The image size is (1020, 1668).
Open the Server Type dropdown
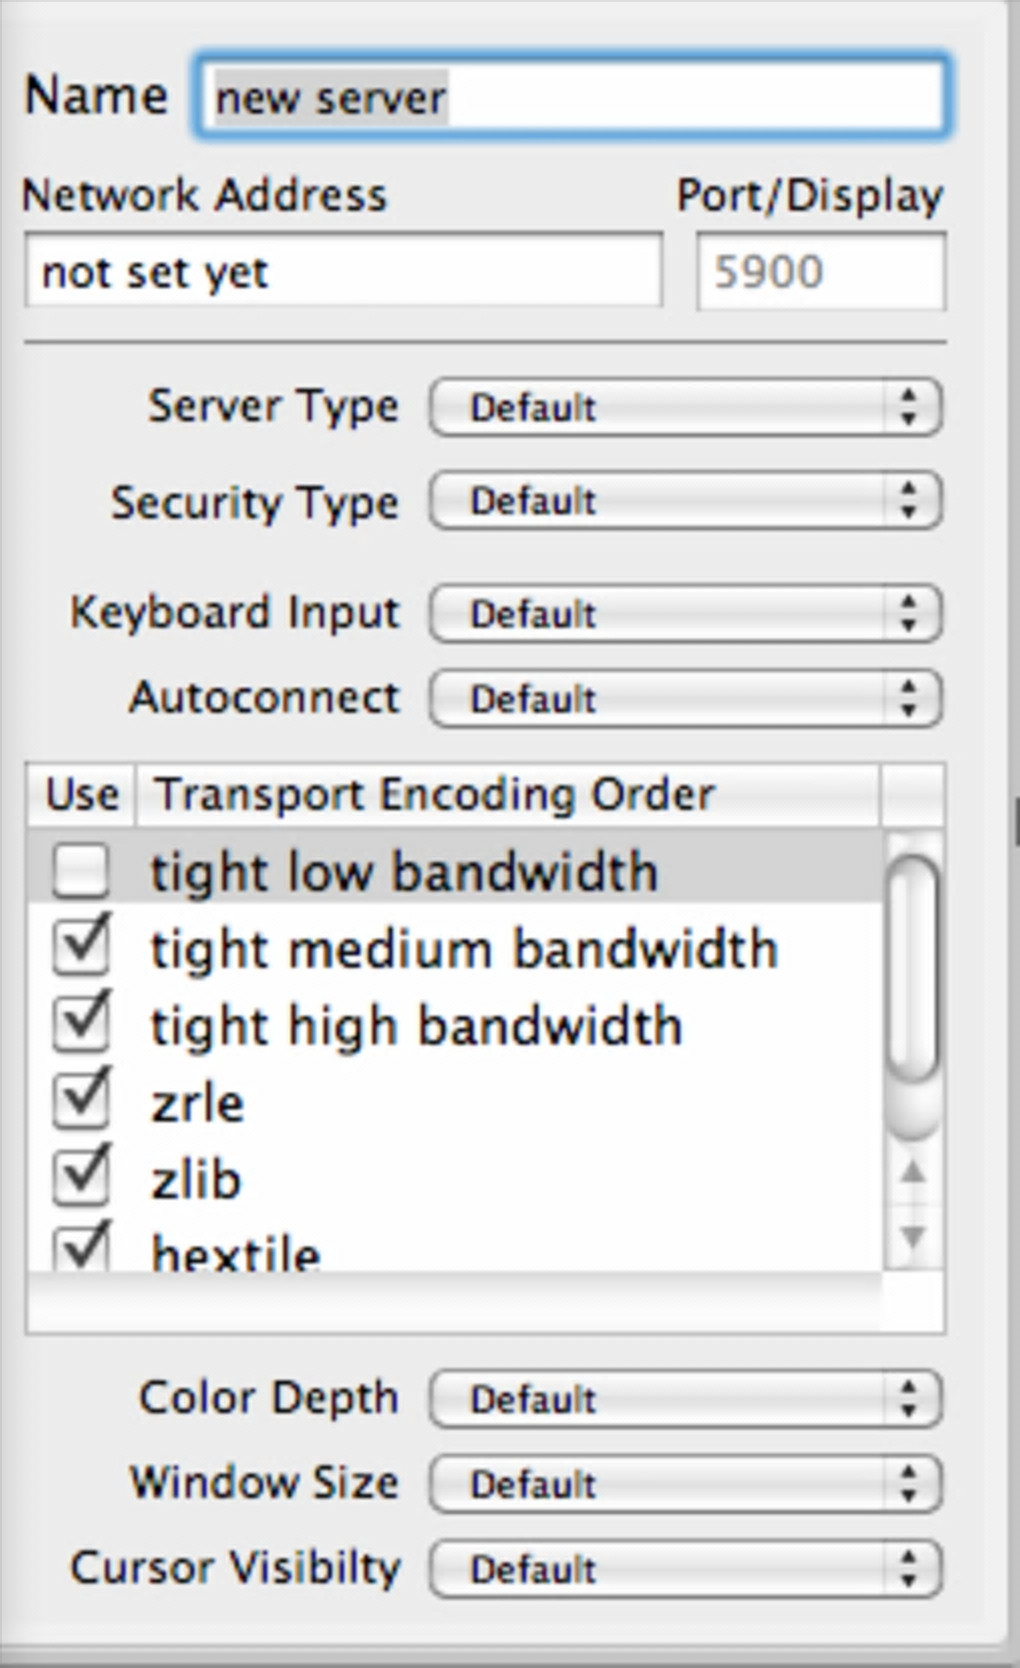[x=686, y=407]
